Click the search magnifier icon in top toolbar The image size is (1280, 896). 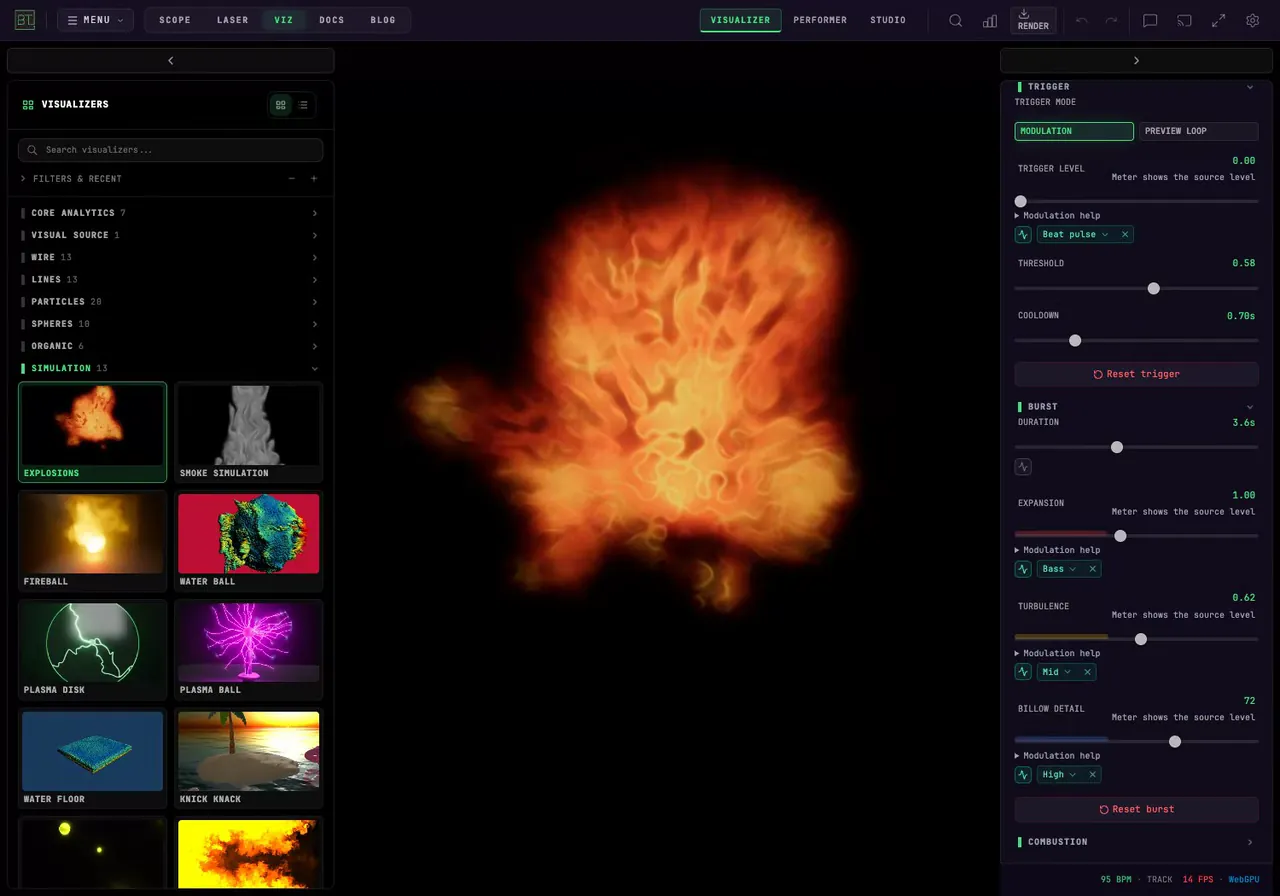coord(956,20)
